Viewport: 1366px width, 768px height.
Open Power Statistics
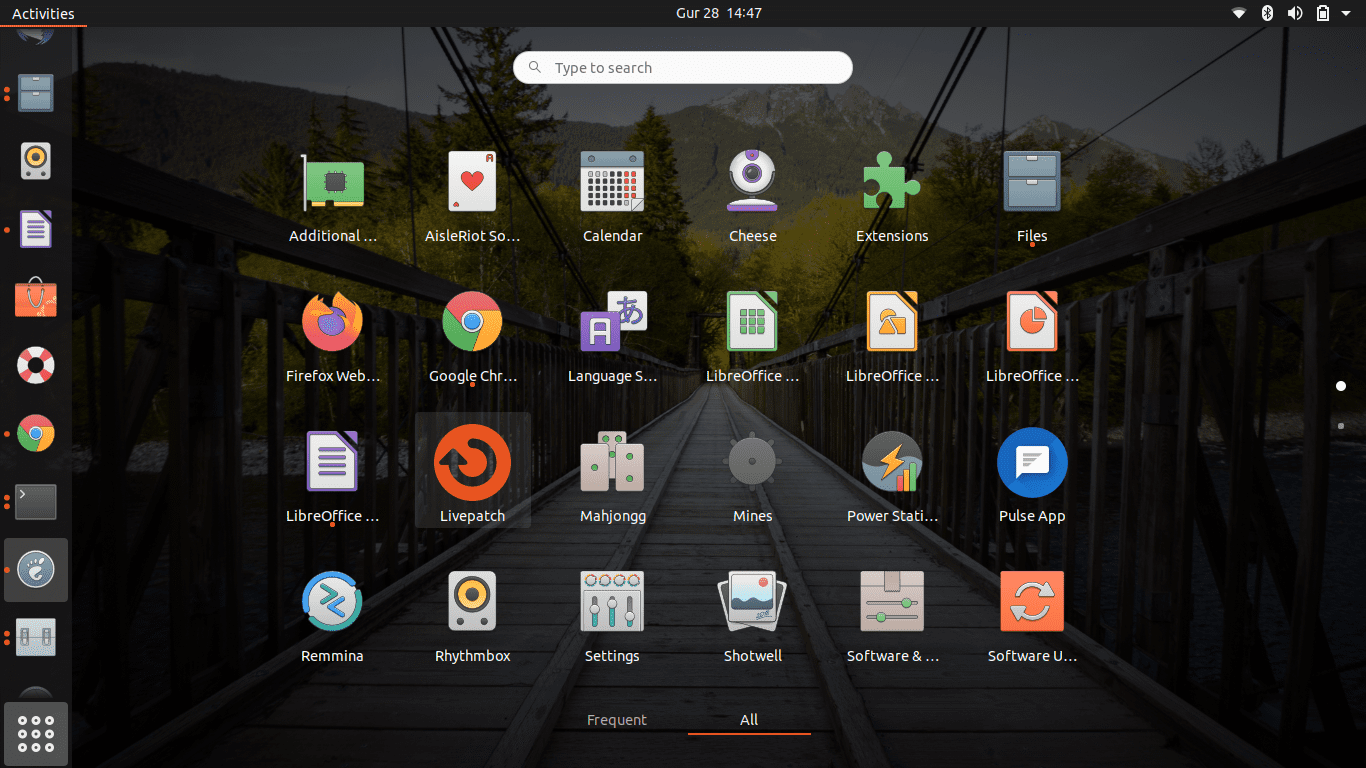pos(892,477)
